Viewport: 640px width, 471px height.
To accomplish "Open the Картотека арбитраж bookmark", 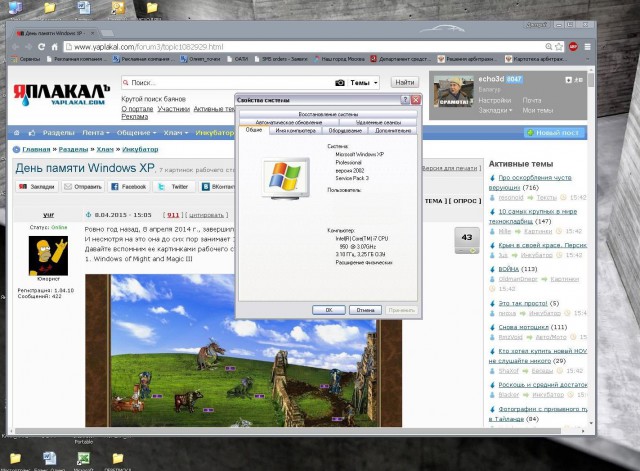I will (x=536, y=59).
